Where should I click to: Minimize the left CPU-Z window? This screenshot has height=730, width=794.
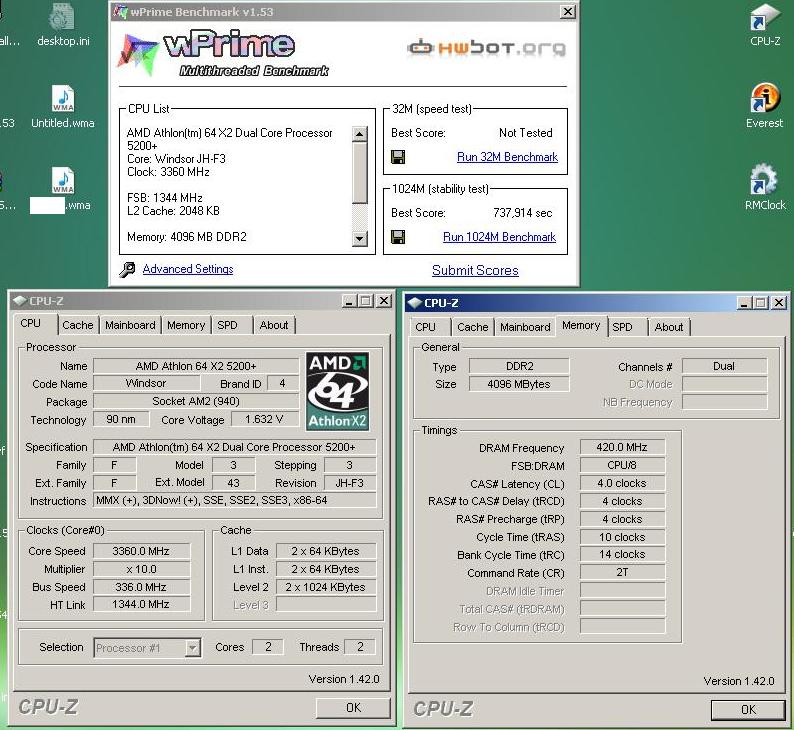(348, 301)
